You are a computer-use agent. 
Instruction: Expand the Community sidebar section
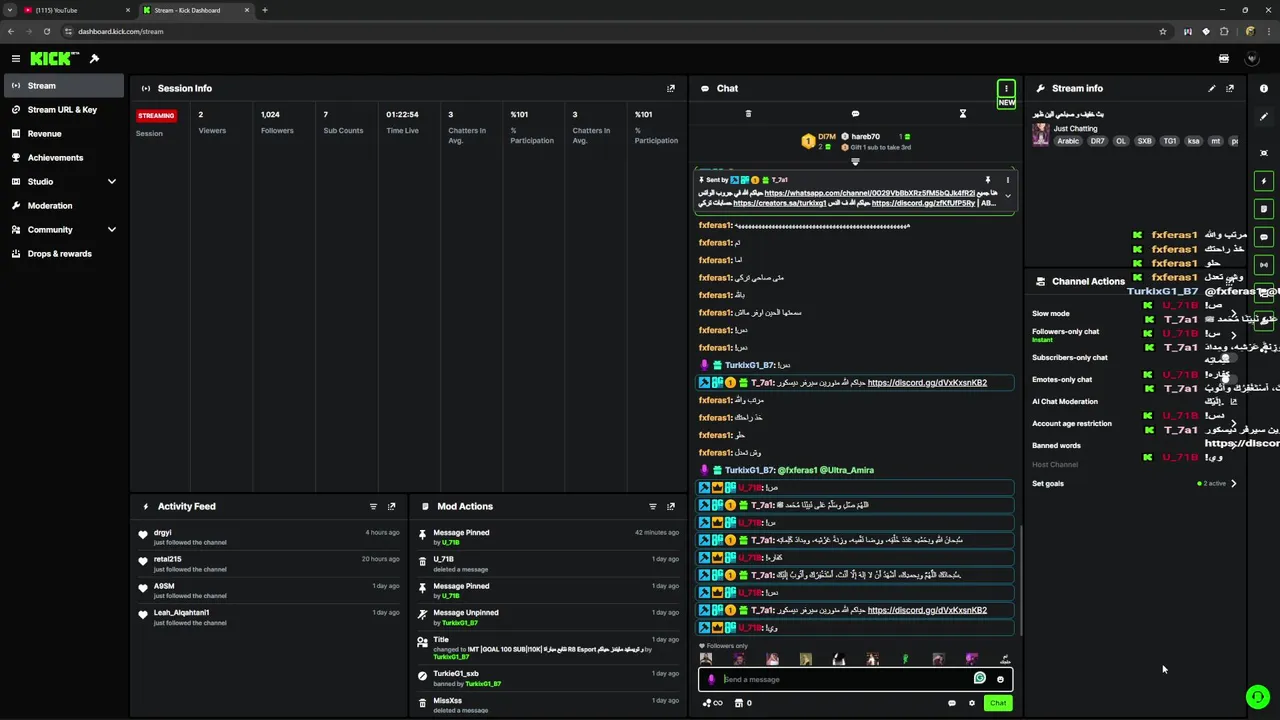tap(111, 229)
